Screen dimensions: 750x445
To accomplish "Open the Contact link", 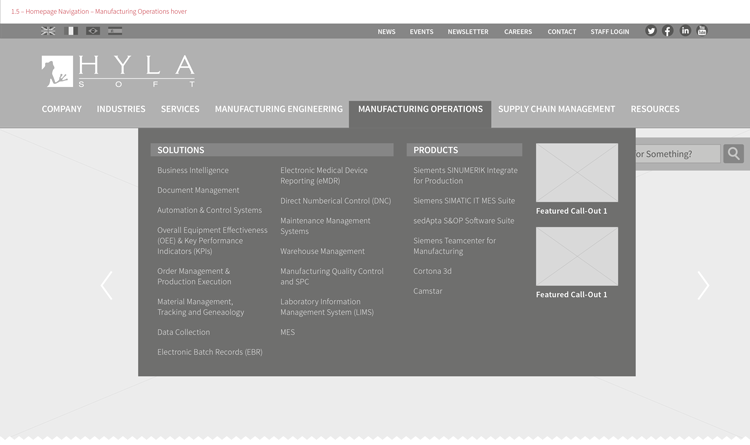I will (562, 32).
